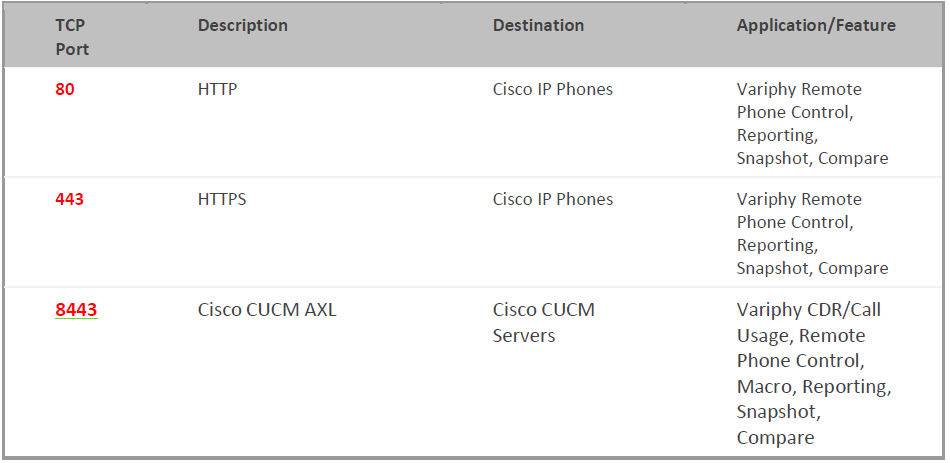Viewport: 950px width, 463px height.
Task: Click the Description column header
Action: [x=242, y=25]
